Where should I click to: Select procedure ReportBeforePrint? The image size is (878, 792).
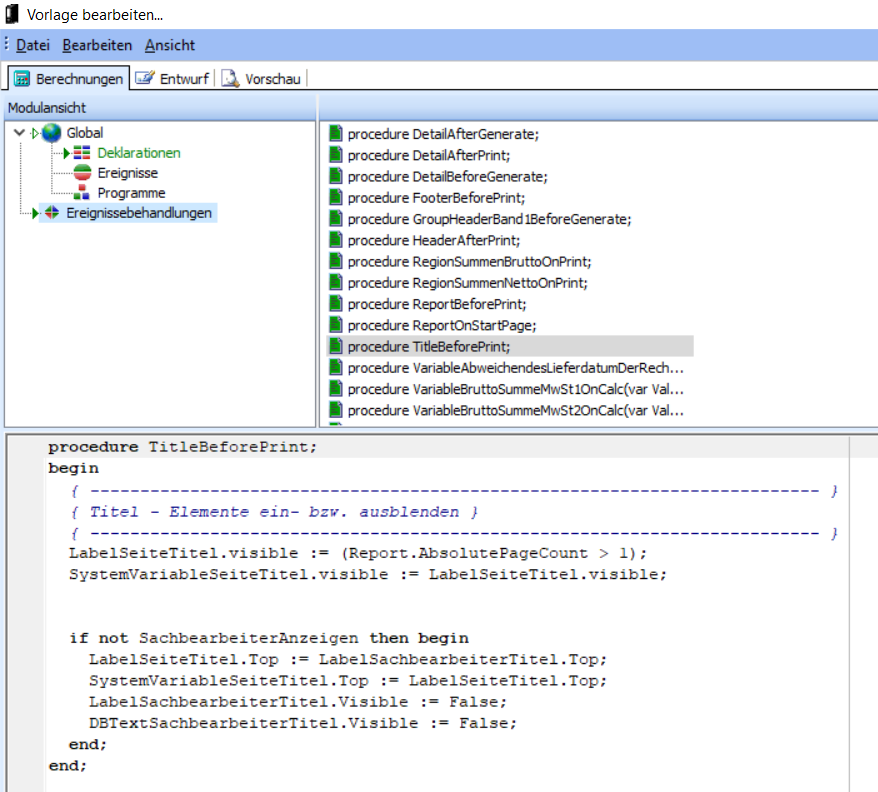pos(437,305)
